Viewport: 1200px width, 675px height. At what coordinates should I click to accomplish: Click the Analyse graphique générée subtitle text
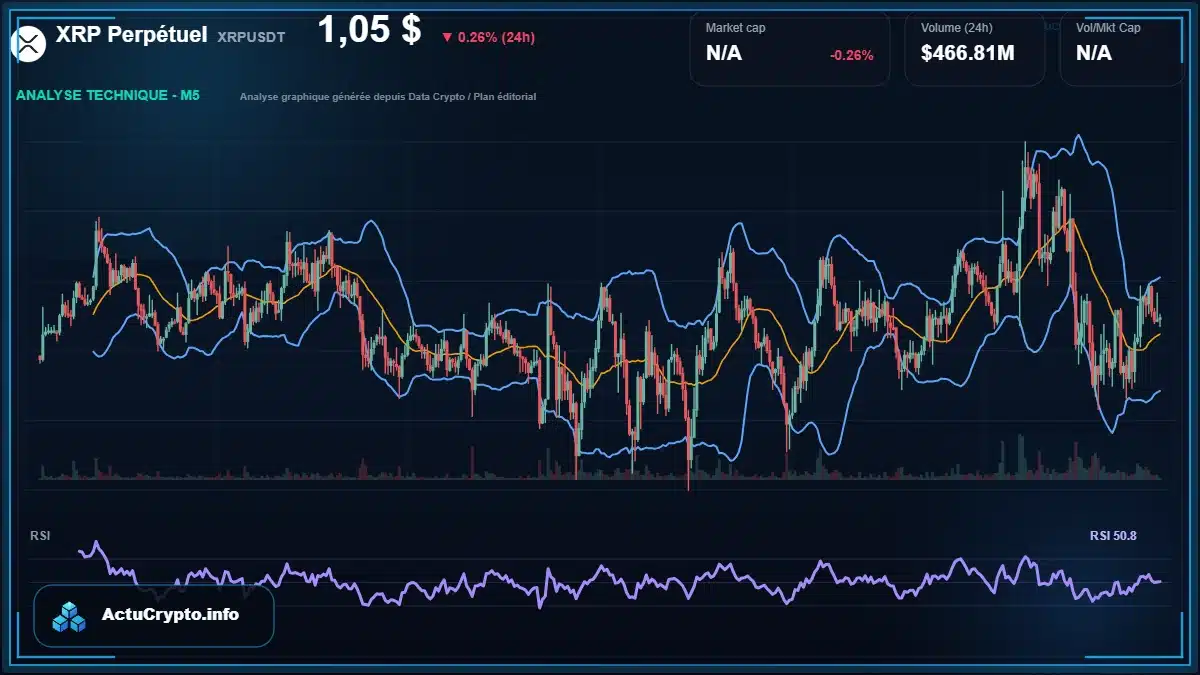tap(388, 97)
